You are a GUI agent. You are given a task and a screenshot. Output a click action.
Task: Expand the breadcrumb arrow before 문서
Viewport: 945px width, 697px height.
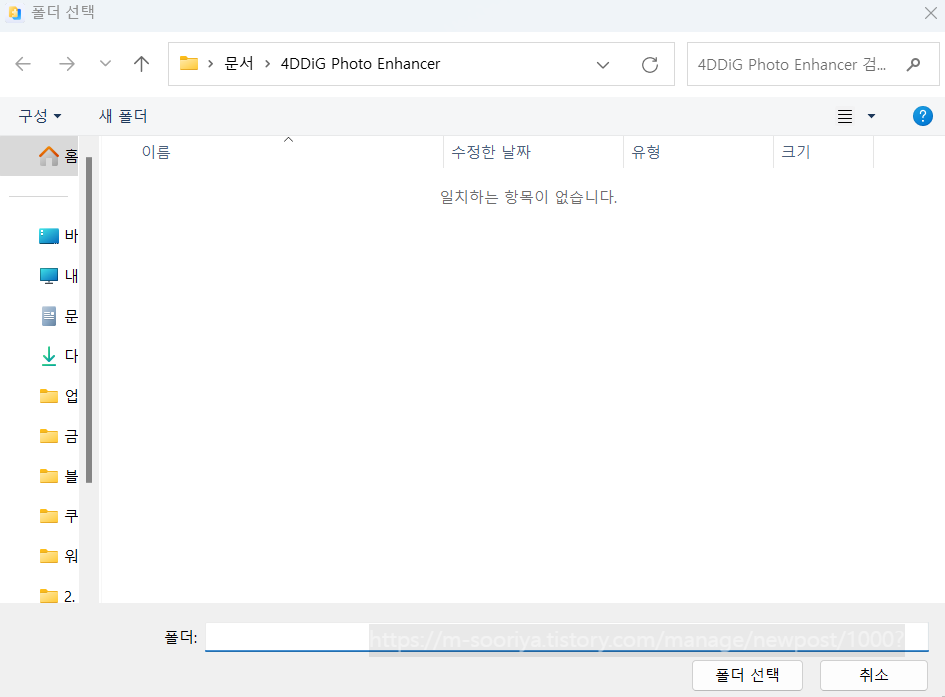[210, 64]
